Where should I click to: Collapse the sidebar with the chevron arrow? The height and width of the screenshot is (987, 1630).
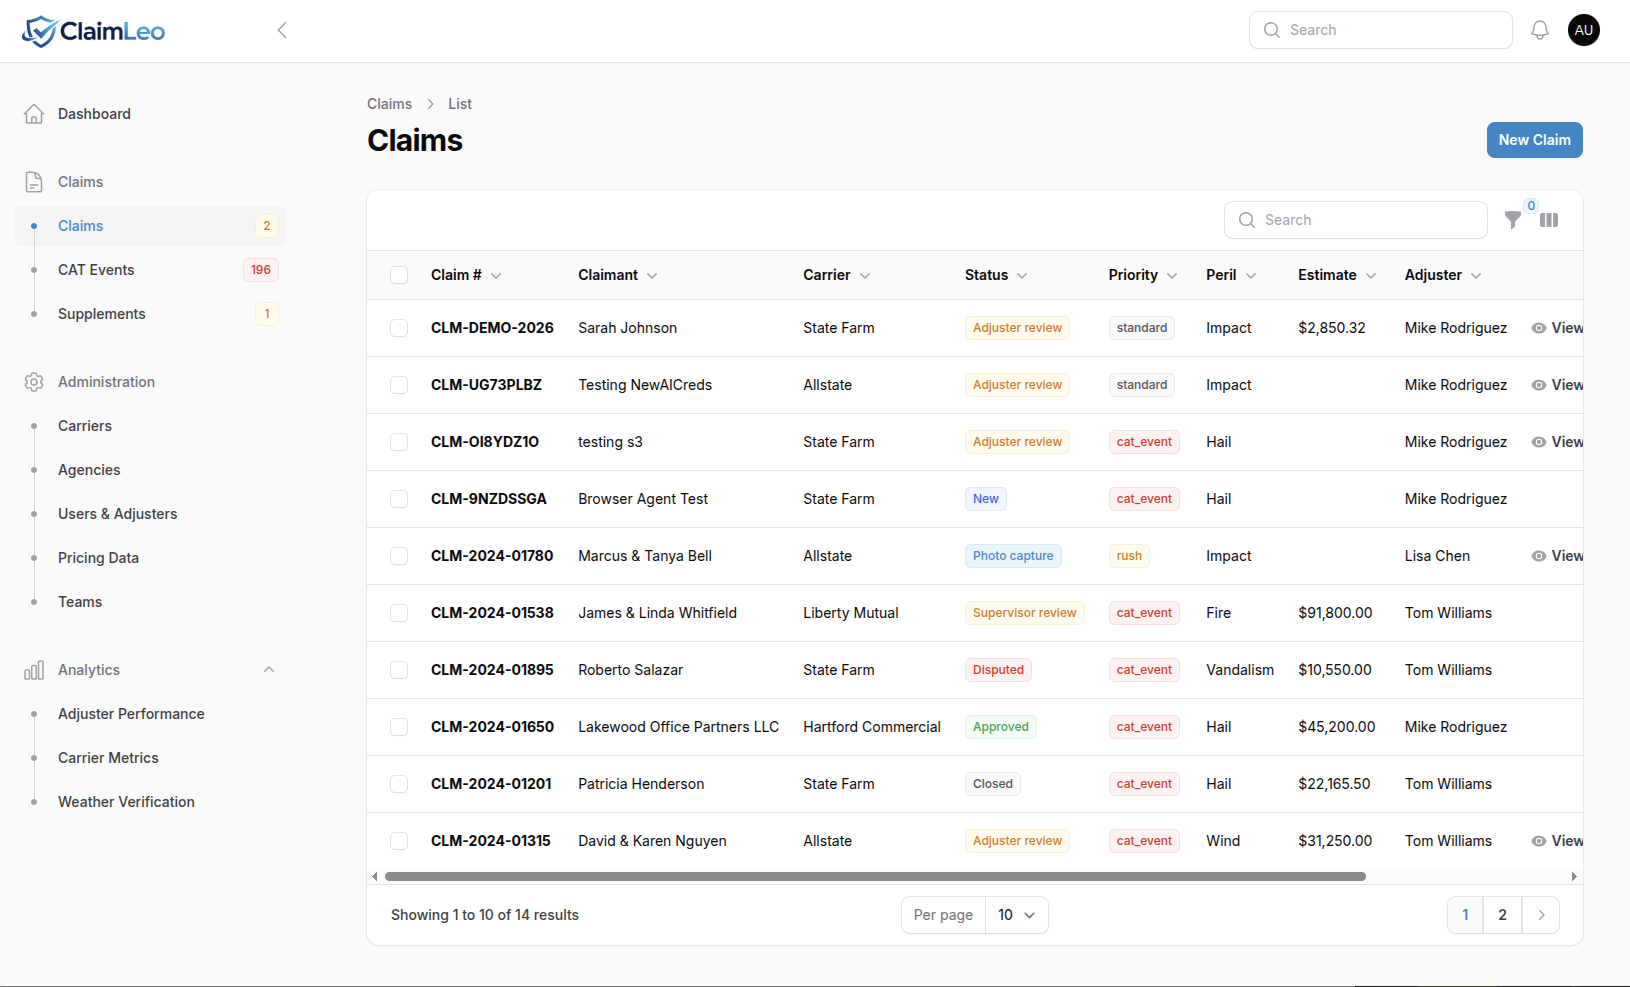tap(282, 30)
